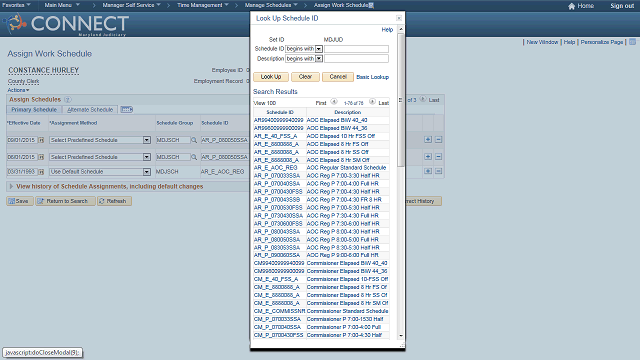Viewport: 640px width, 360px height.
Task: Open Manage Schedules breadcrumb menu
Action: coord(271,5)
